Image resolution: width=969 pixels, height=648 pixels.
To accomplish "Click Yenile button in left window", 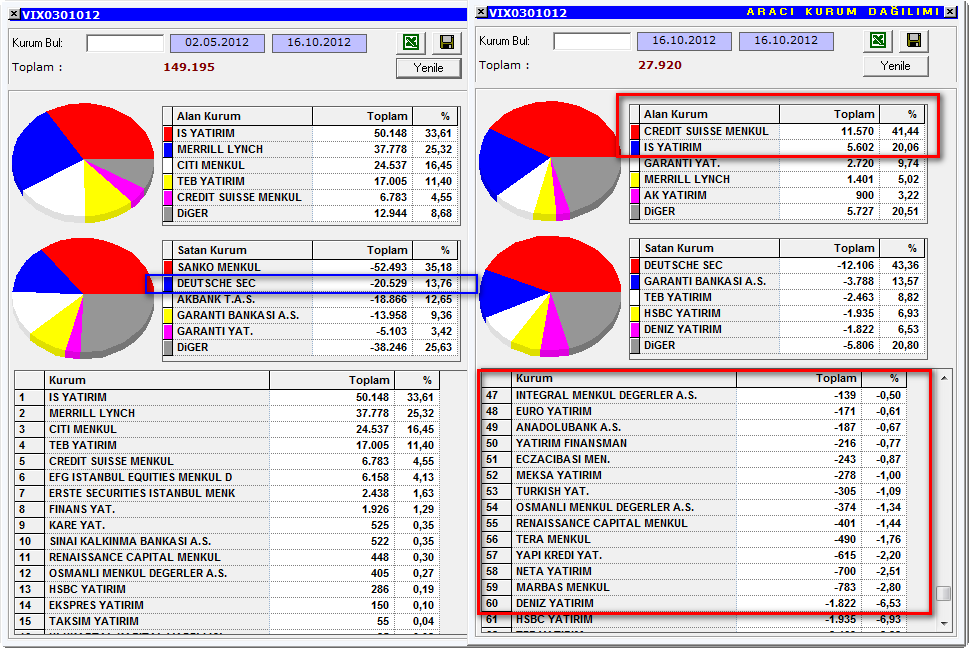I will 428,68.
